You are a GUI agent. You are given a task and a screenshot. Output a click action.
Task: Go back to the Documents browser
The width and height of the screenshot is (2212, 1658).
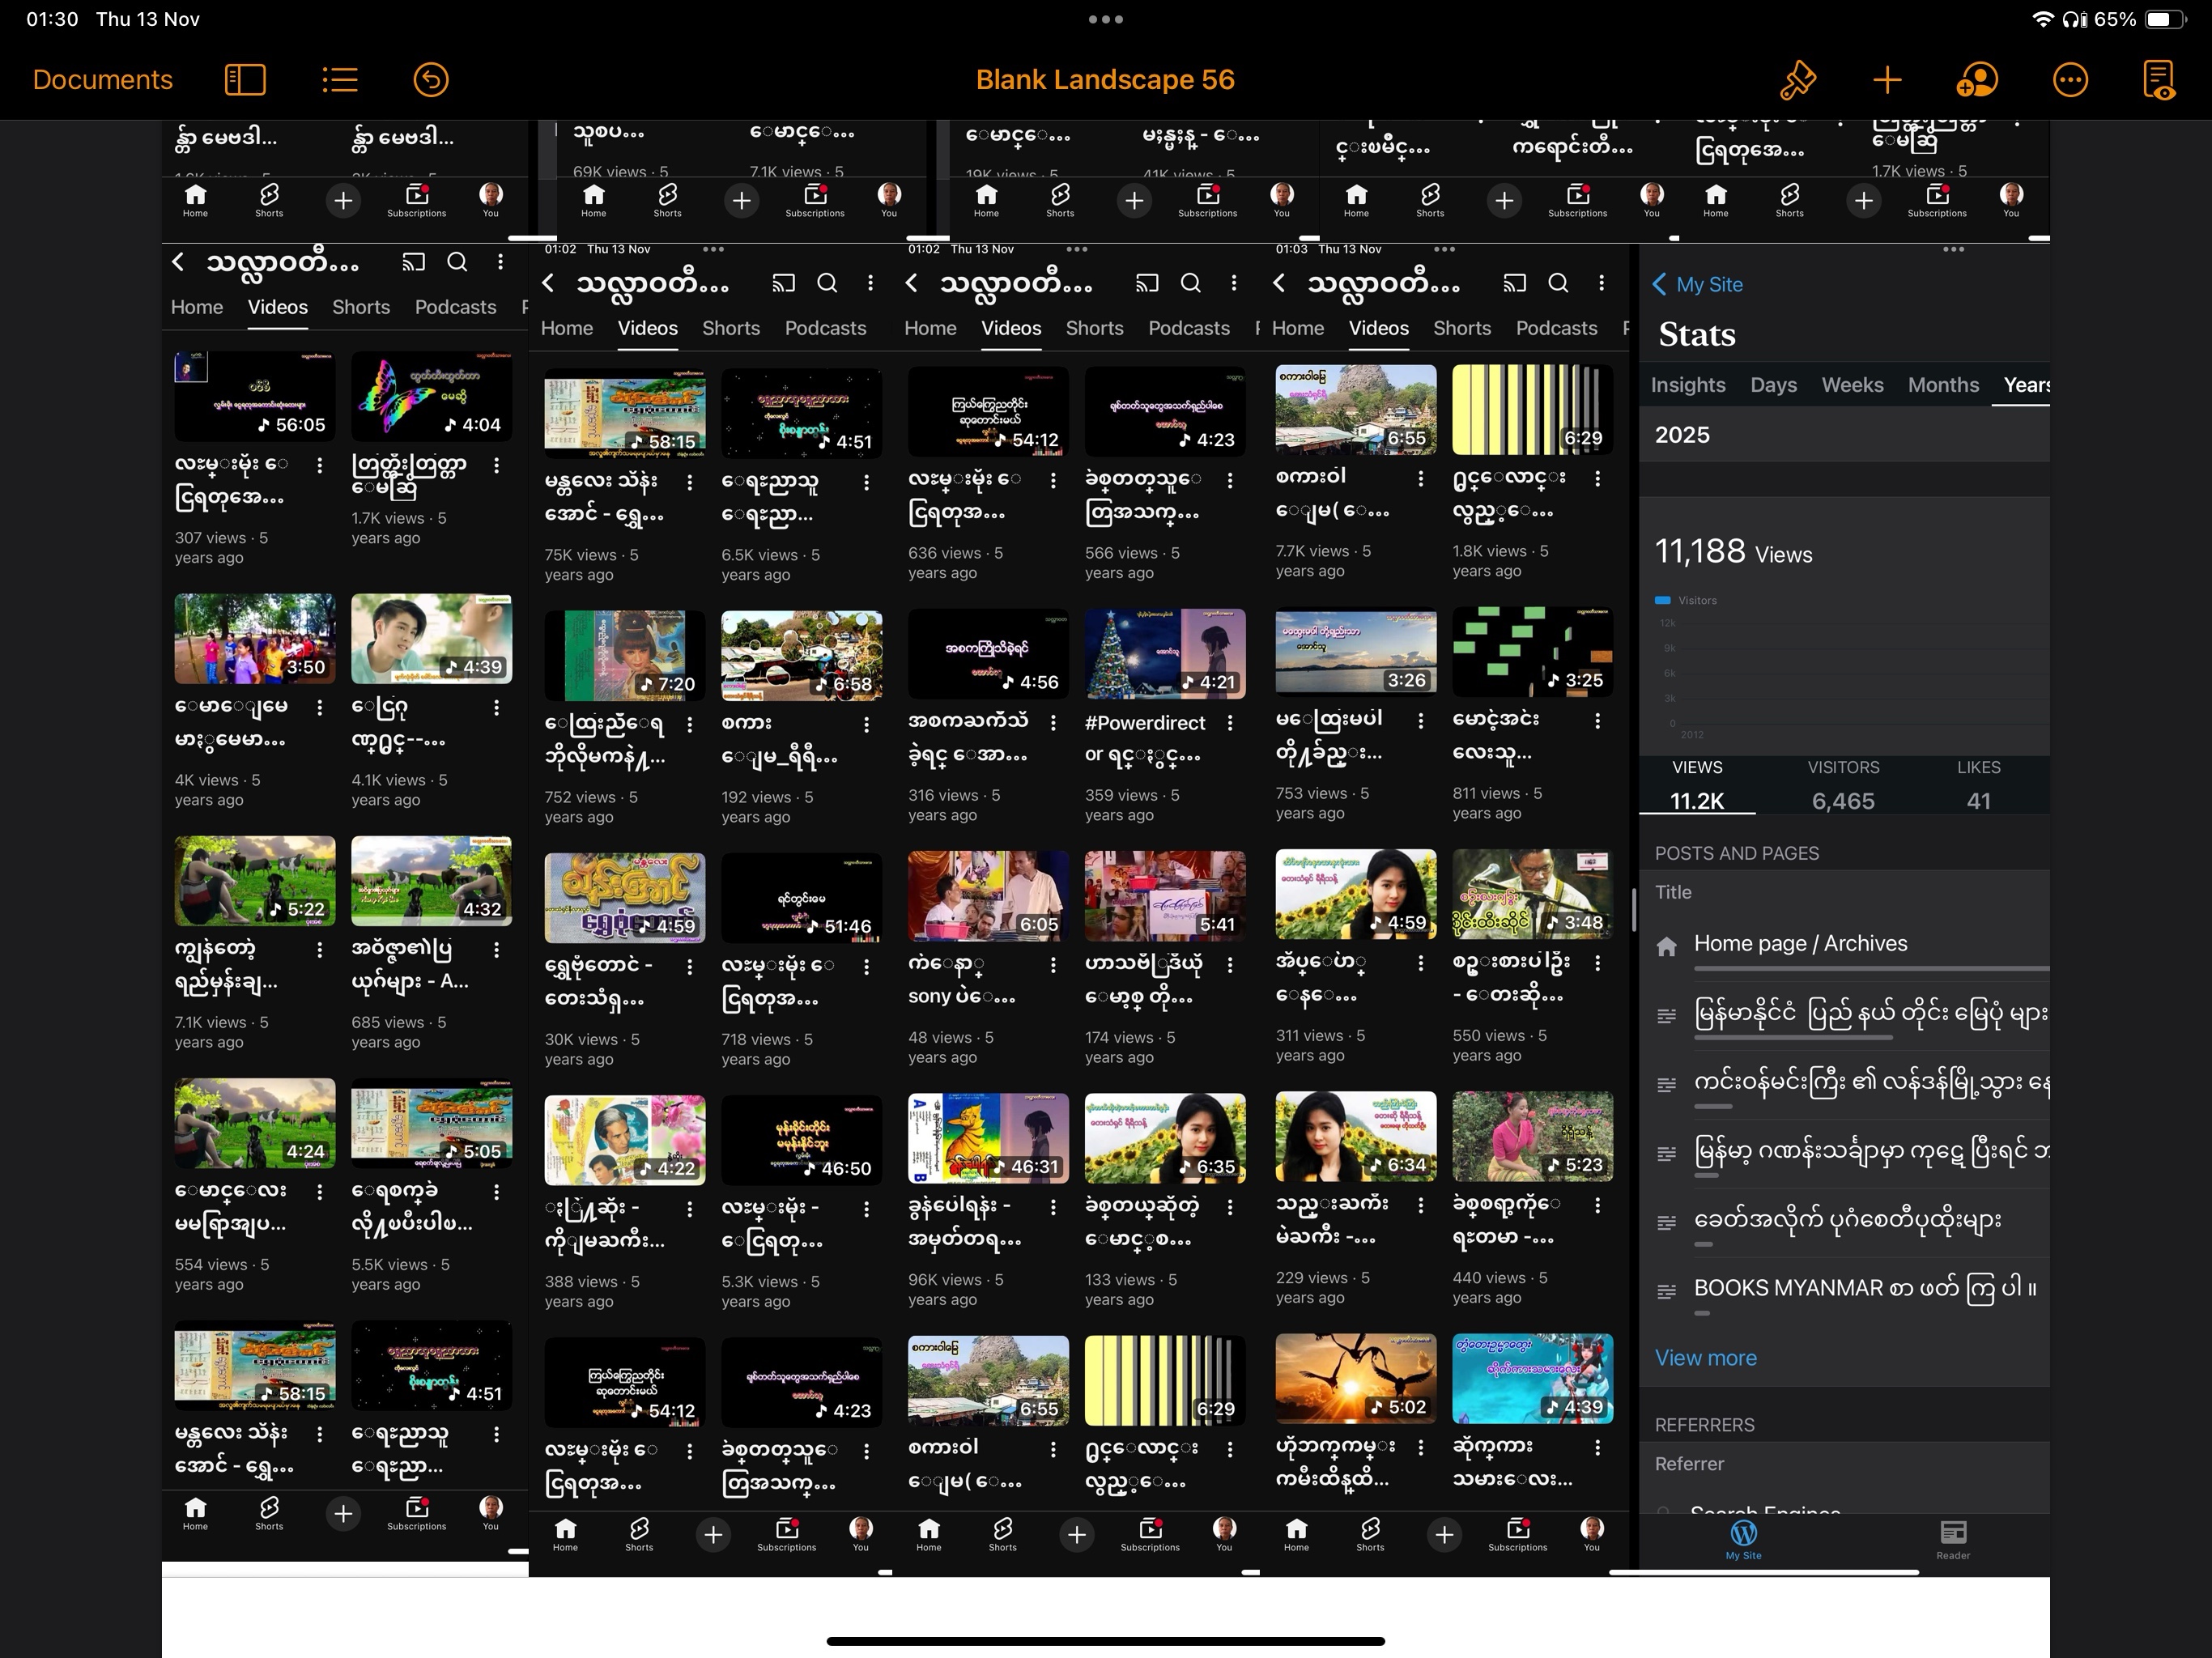pyautogui.click(x=102, y=80)
